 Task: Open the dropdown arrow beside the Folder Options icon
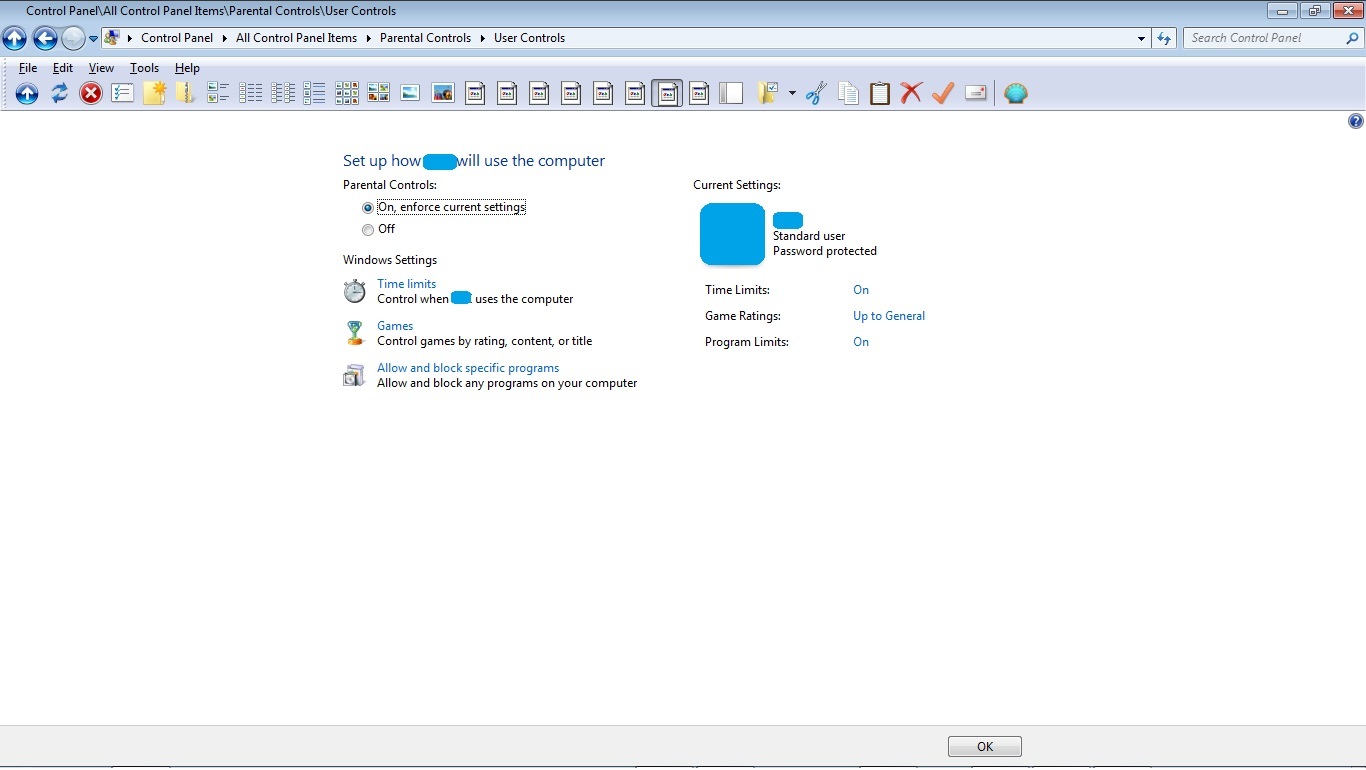(792, 93)
